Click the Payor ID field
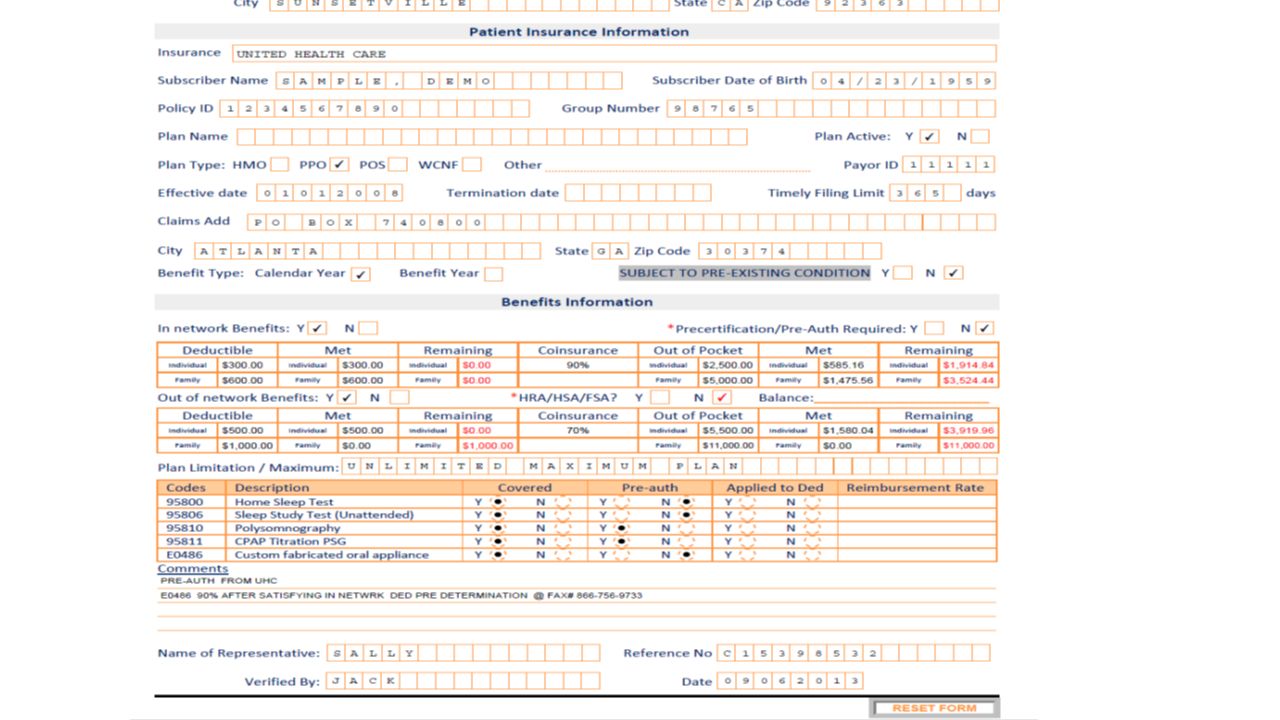The height and width of the screenshot is (720, 1280). (x=949, y=164)
